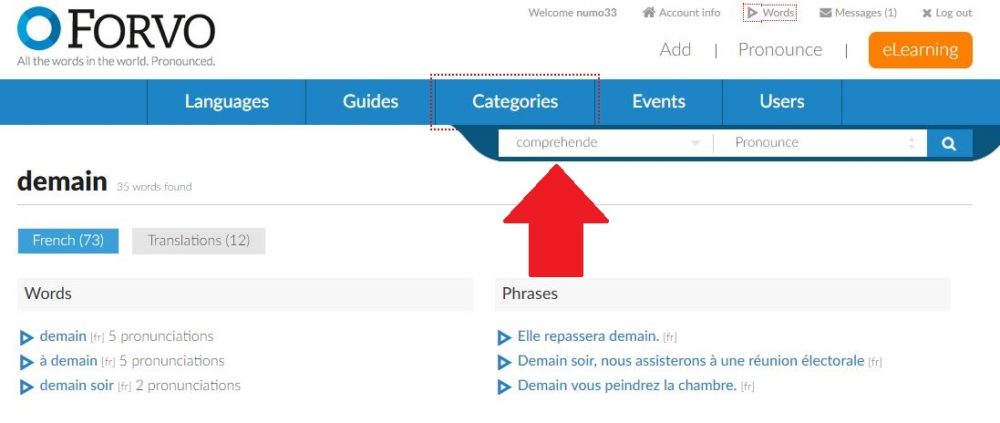This screenshot has width=1000, height=423.
Task: Log out of the account
Action: pyautogui.click(x=946, y=13)
